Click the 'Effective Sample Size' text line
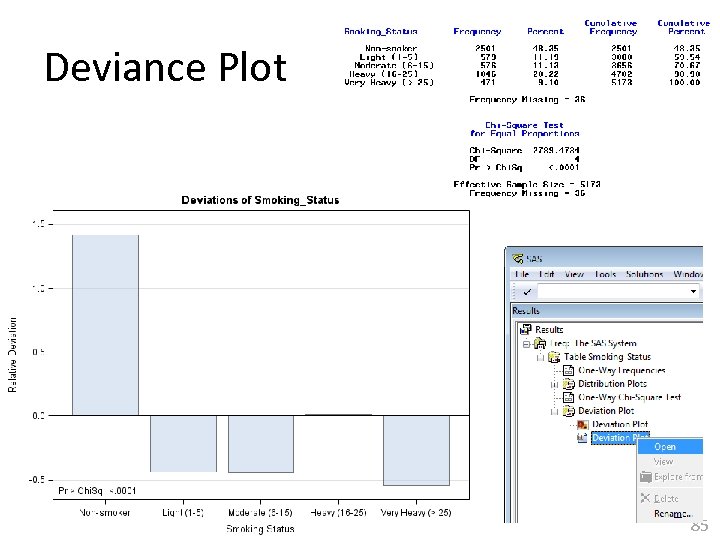 pos(527,184)
